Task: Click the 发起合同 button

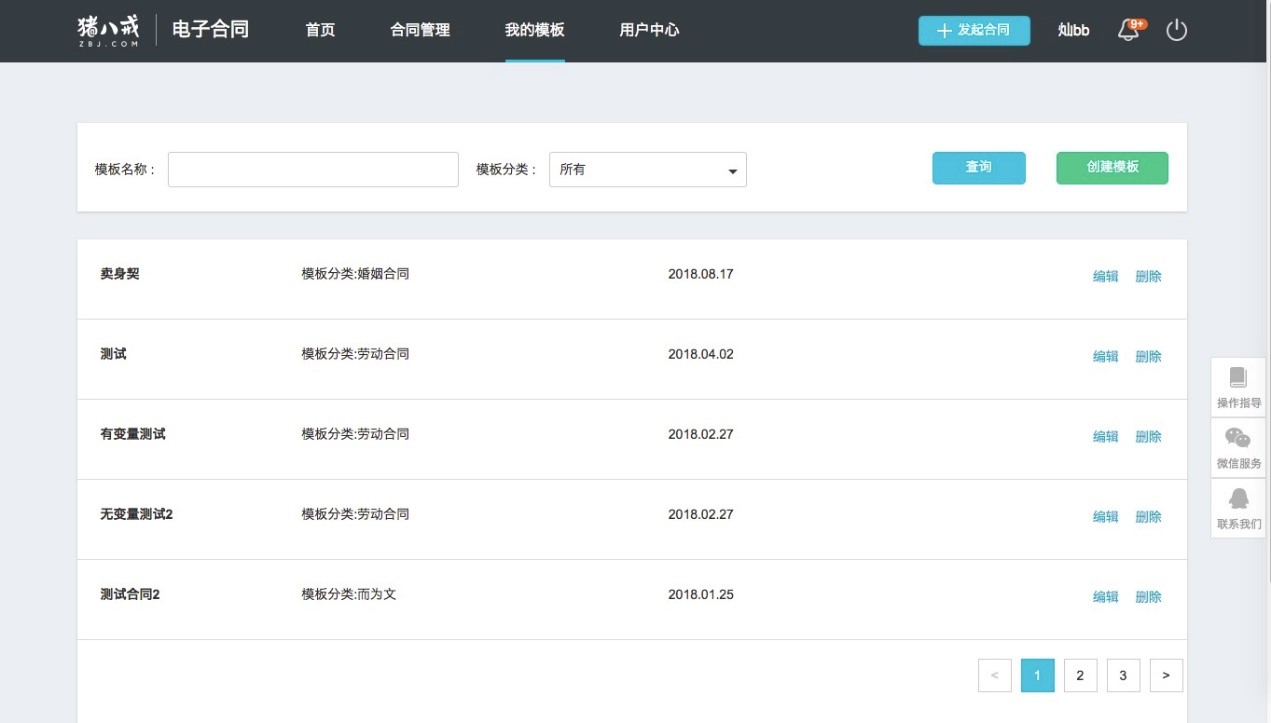Action: pos(974,30)
